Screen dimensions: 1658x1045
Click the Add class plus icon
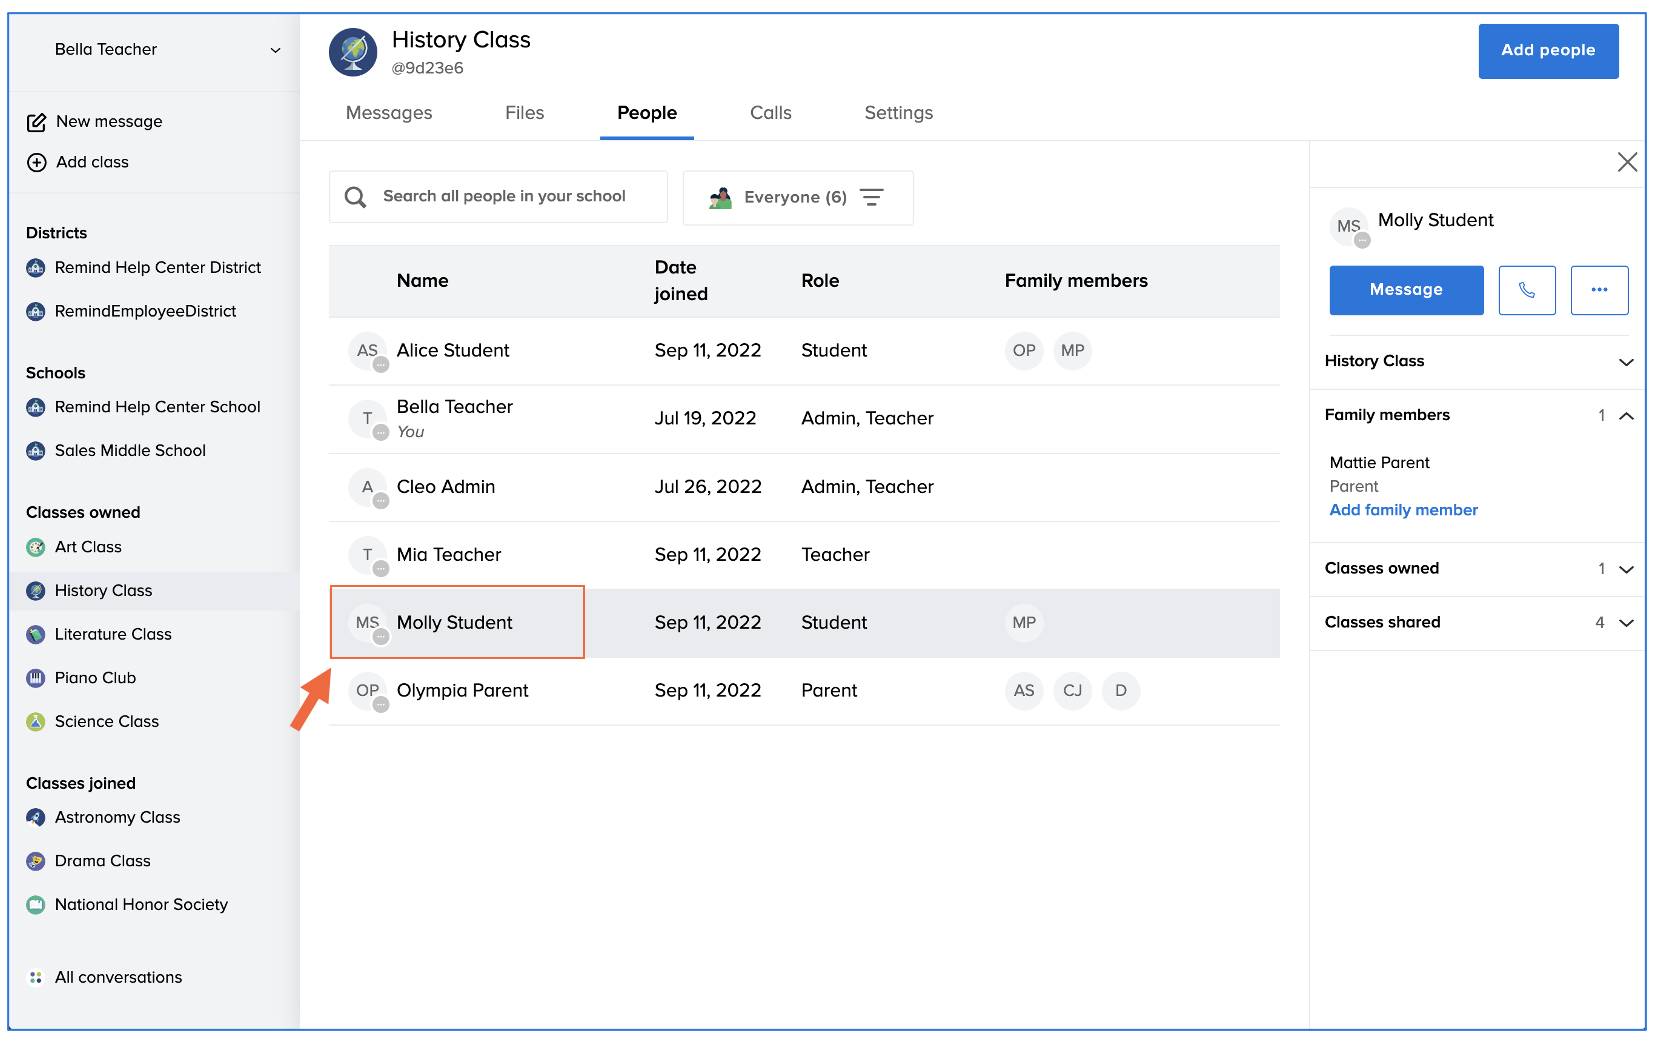37,163
